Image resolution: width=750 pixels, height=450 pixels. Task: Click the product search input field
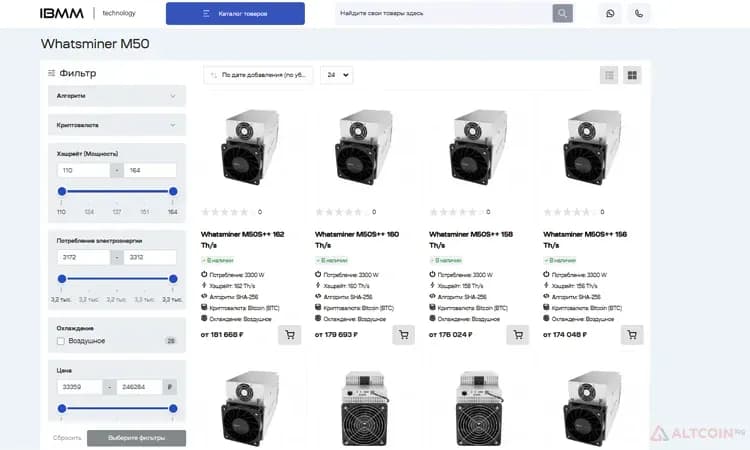point(443,13)
